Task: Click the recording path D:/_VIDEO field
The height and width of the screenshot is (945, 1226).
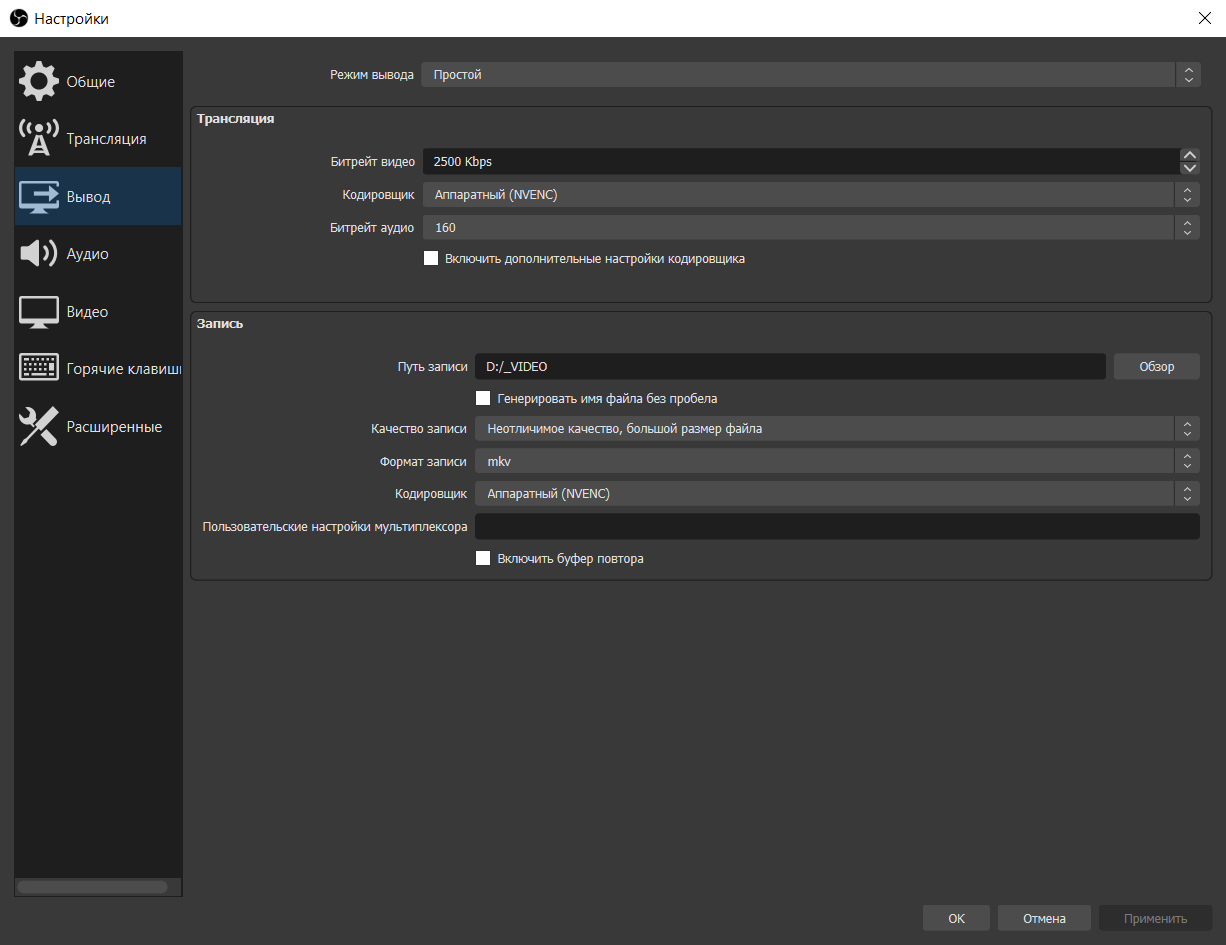Action: point(790,366)
